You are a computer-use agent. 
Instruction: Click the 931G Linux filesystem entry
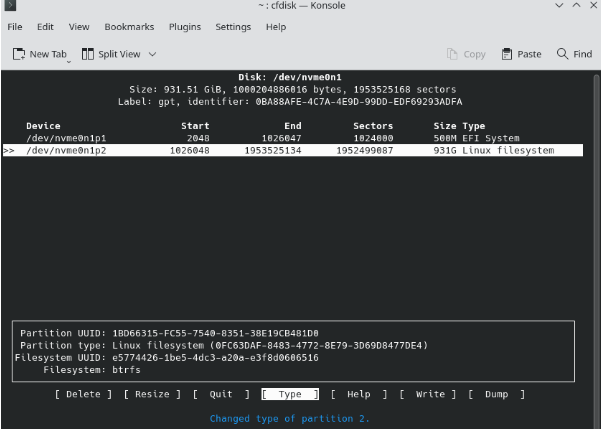pos(494,150)
